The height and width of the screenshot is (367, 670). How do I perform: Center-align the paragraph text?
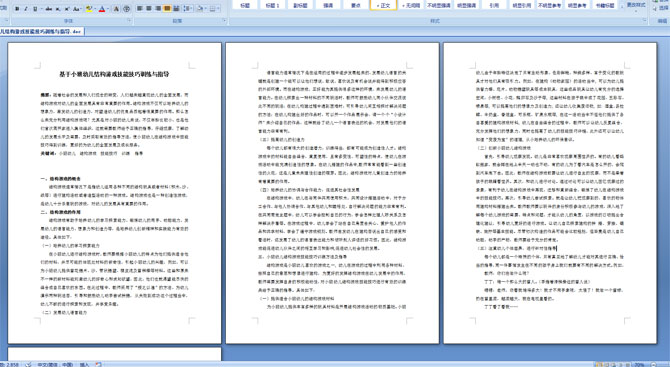(149, 8)
